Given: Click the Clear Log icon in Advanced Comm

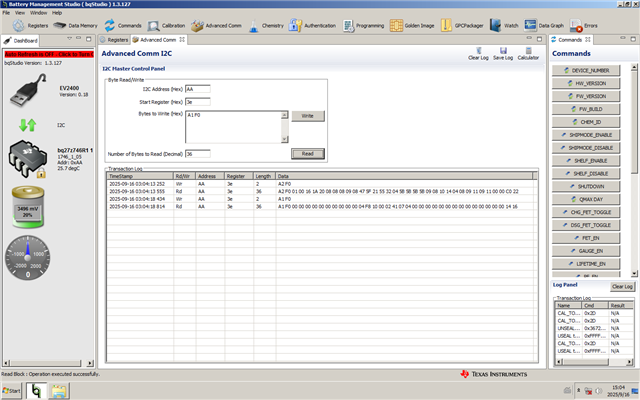Looking at the screenshot, I should [x=478, y=53].
